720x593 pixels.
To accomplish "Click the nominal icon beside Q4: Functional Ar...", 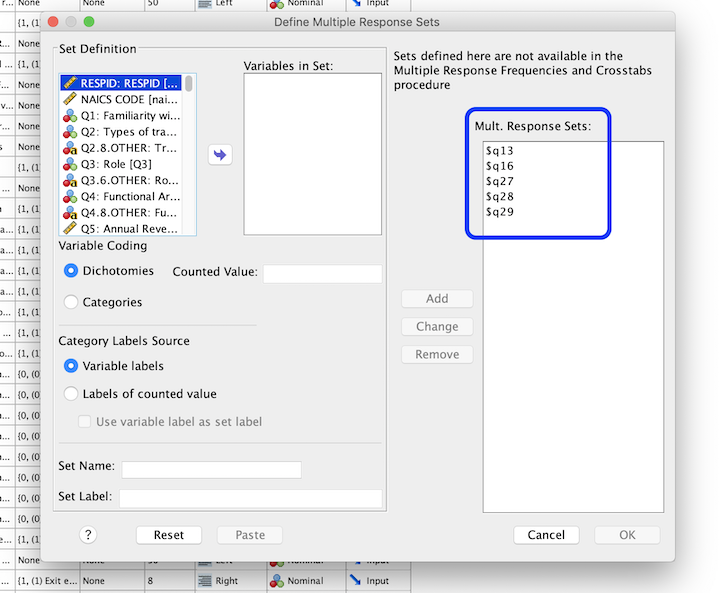I will (70, 197).
